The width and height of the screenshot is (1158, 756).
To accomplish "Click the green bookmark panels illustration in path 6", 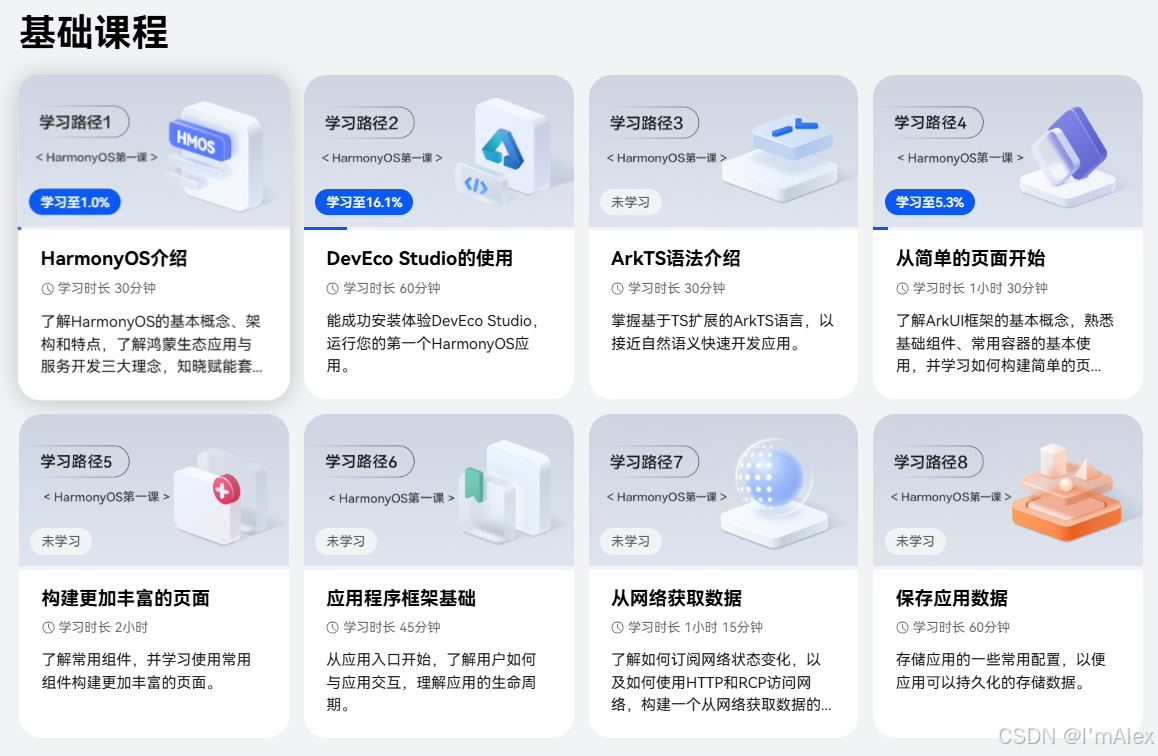I will 504,491.
